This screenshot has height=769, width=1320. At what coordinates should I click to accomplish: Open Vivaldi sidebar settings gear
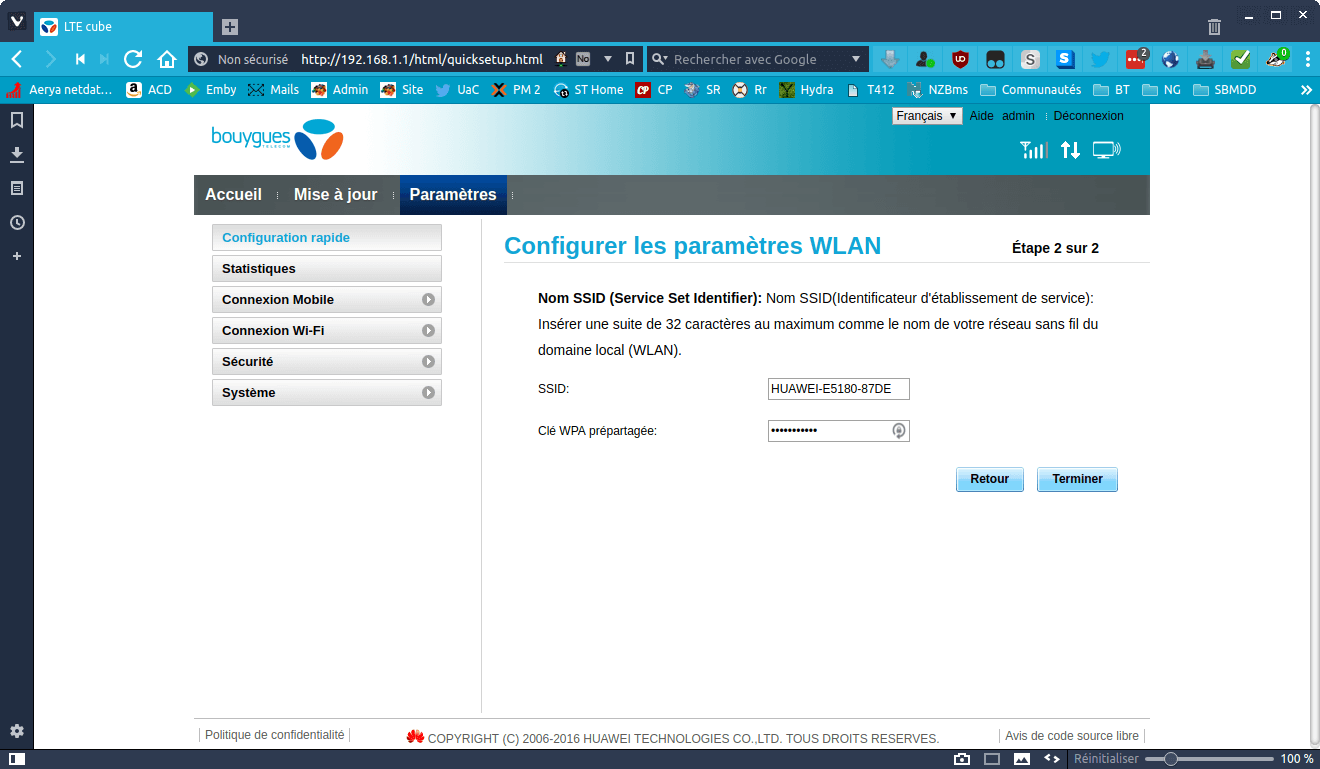(x=17, y=731)
